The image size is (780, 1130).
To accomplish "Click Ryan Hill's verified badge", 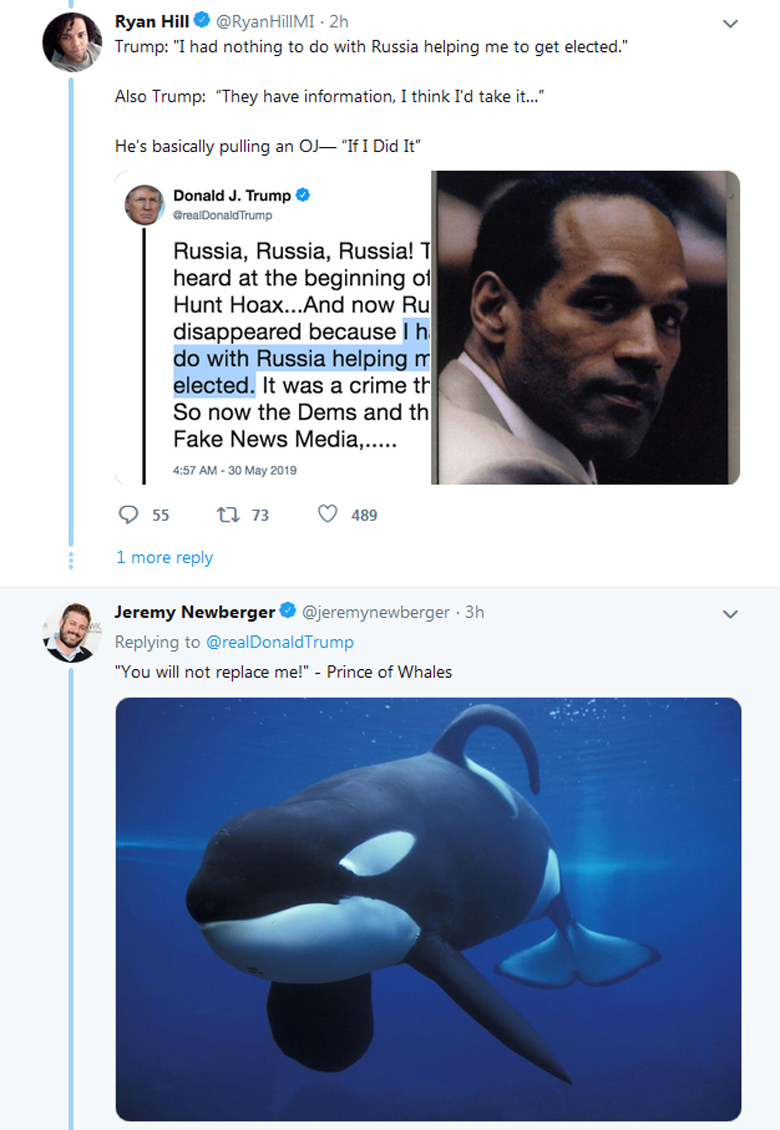I will (x=200, y=21).
